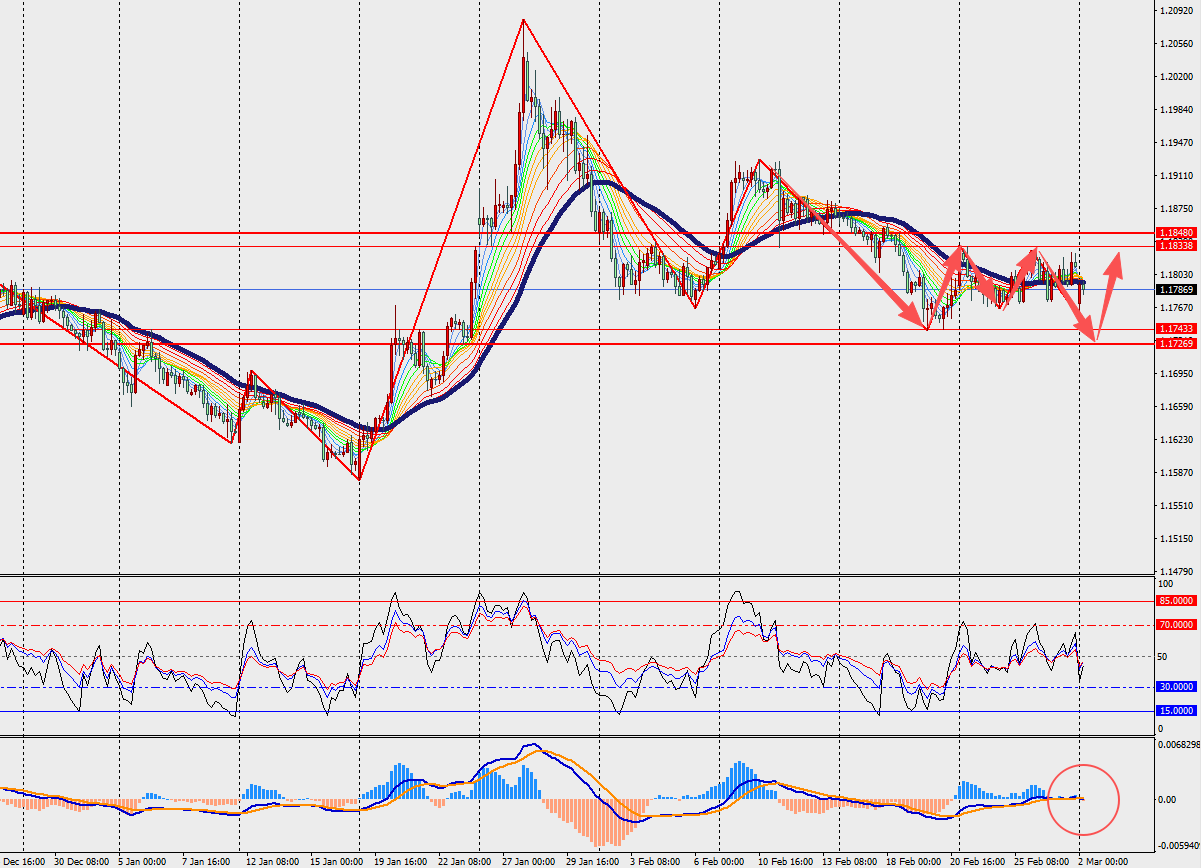Click the 1.18480 red price level label
Image resolution: width=1202 pixels, height=868 pixels.
pos(1175,232)
